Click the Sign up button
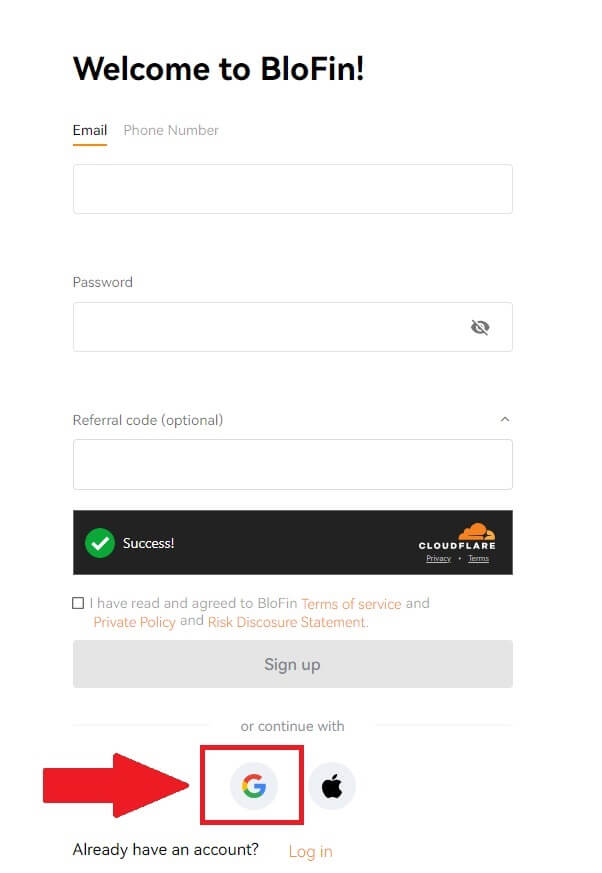The height and width of the screenshot is (873, 602). click(x=293, y=664)
